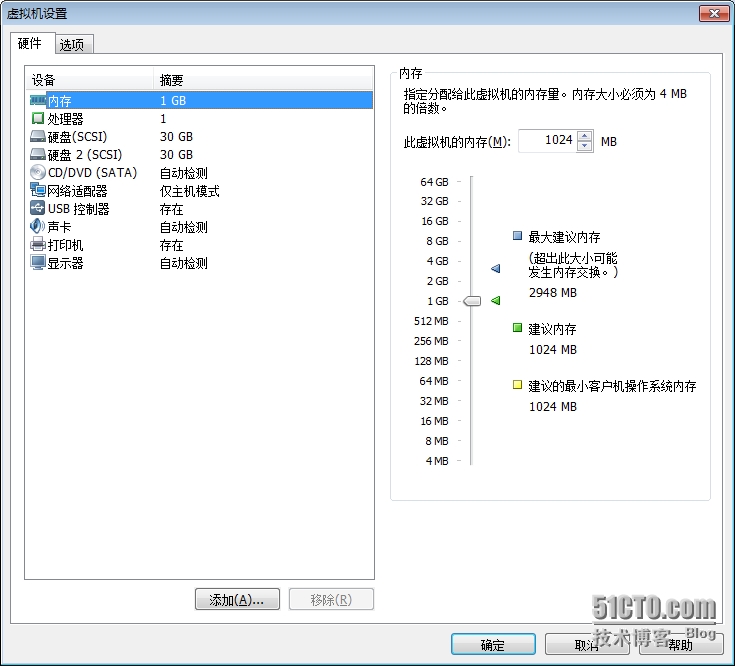Viewport: 735px width, 666px height.
Task: Select the 显示器 row label
Action: click(x=65, y=263)
